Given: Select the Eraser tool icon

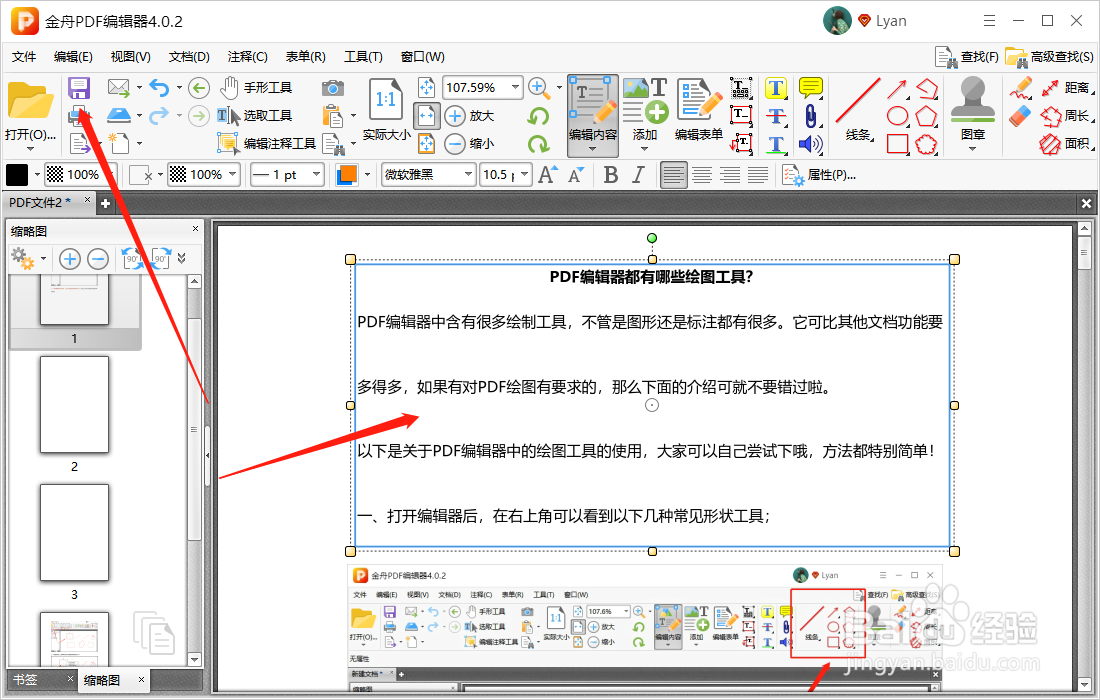Looking at the screenshot, I should (1020, 116).
